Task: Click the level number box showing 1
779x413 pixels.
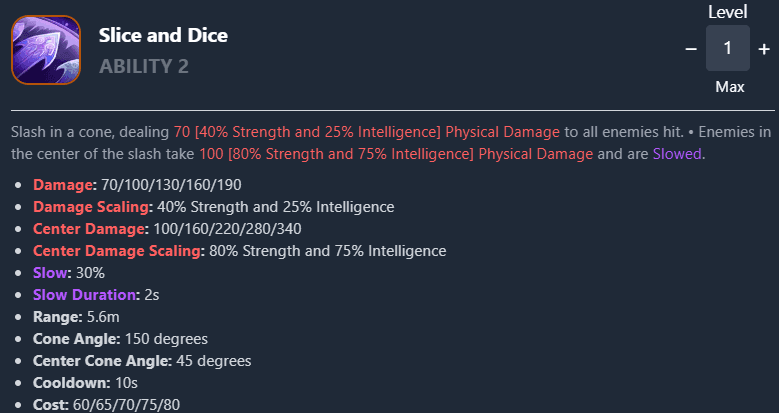Action: tap(728, 48)
